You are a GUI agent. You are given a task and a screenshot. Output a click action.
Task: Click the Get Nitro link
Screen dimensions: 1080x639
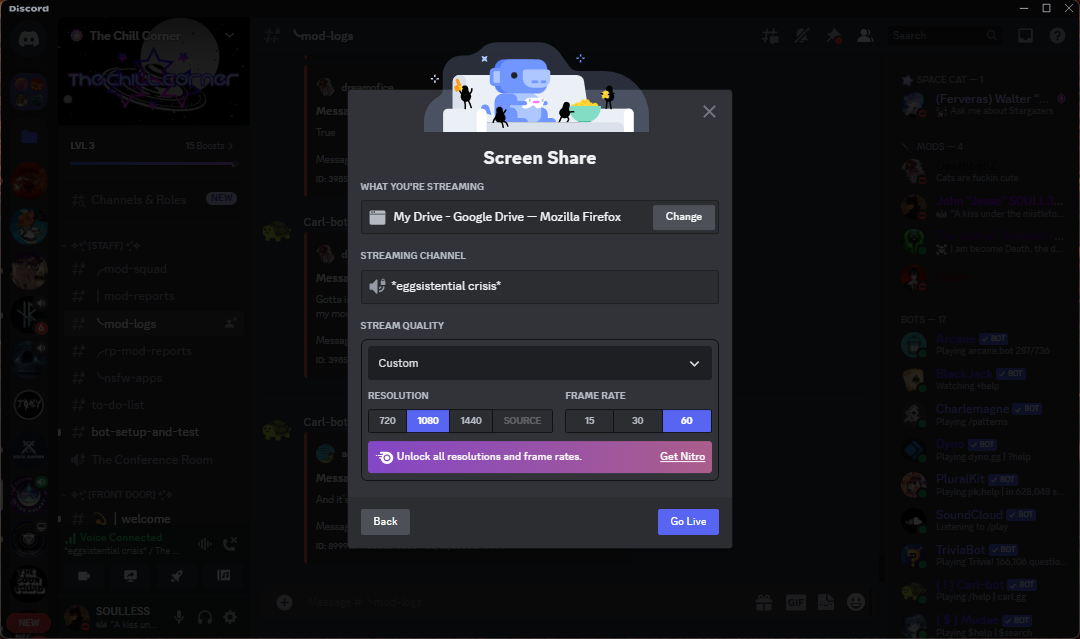[x=683, y=456]
